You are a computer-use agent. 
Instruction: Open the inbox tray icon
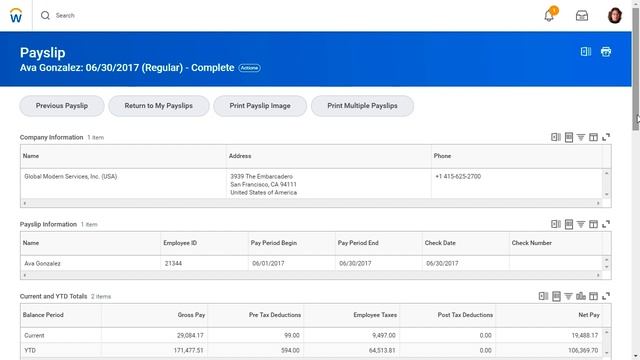(x=582, y=16)
